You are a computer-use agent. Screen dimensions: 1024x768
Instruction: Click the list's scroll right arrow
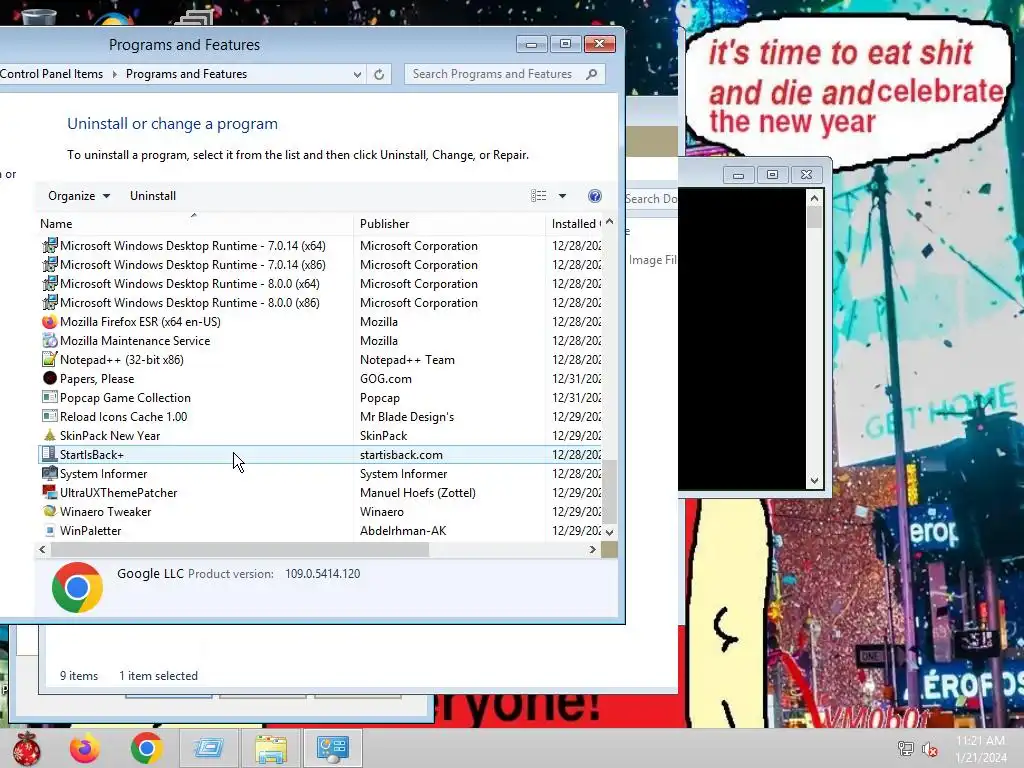[x=592, y=549]
